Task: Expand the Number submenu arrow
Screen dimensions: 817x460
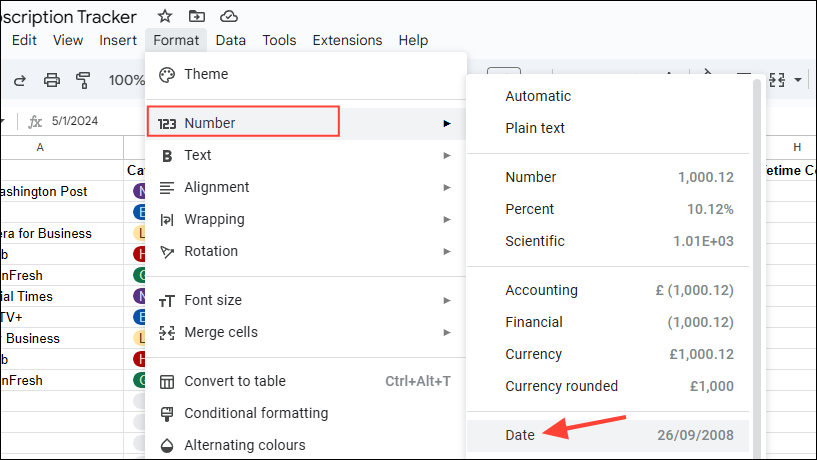Action: point(447,123)
